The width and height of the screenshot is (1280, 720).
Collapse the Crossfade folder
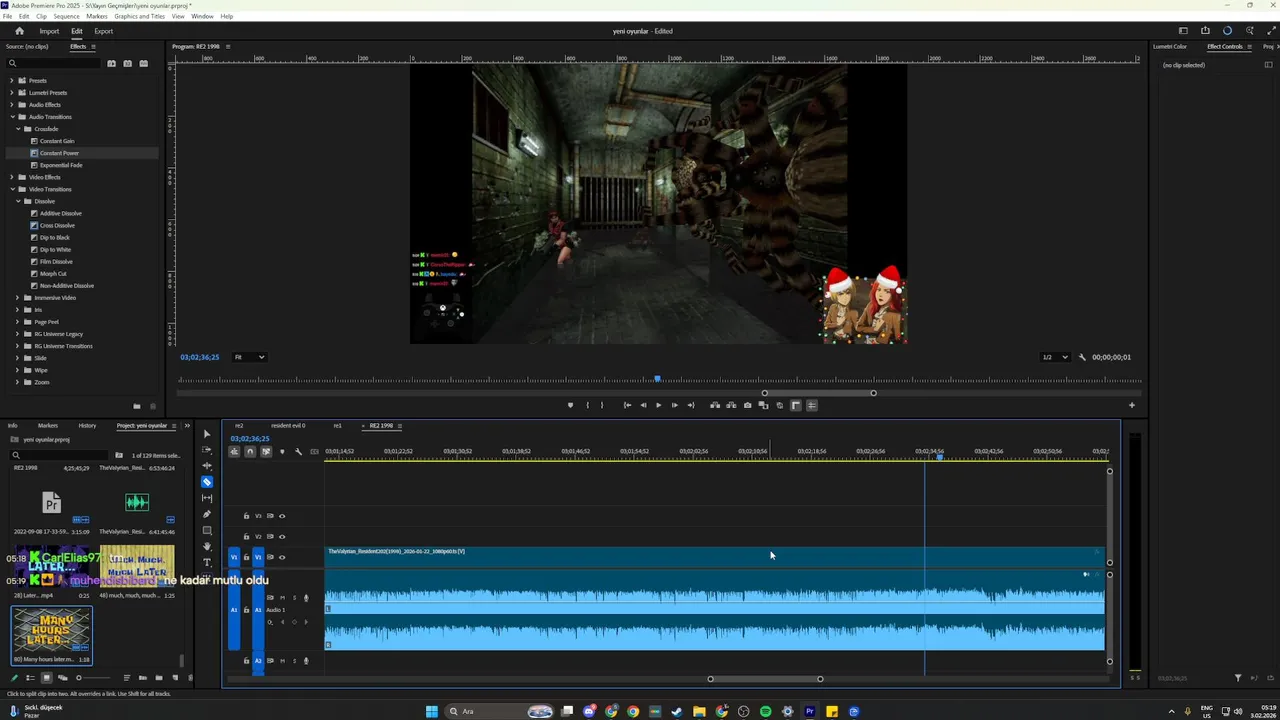point(18,129)
